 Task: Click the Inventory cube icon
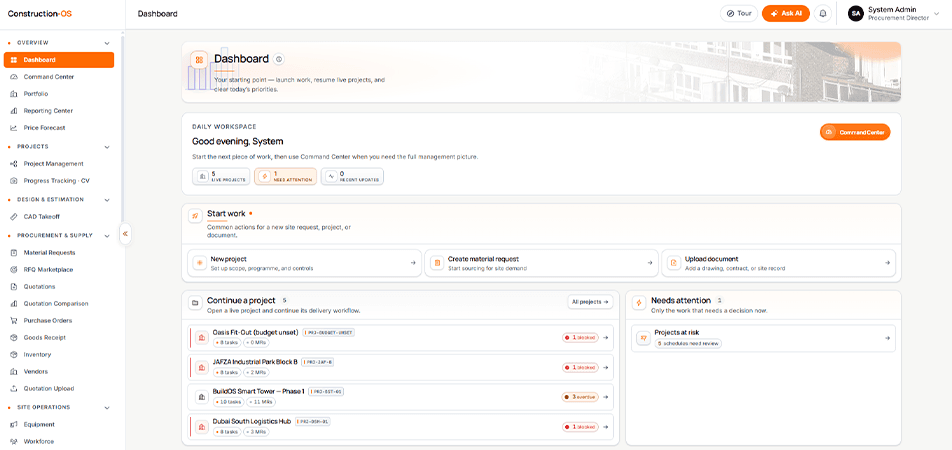(14, 355)
